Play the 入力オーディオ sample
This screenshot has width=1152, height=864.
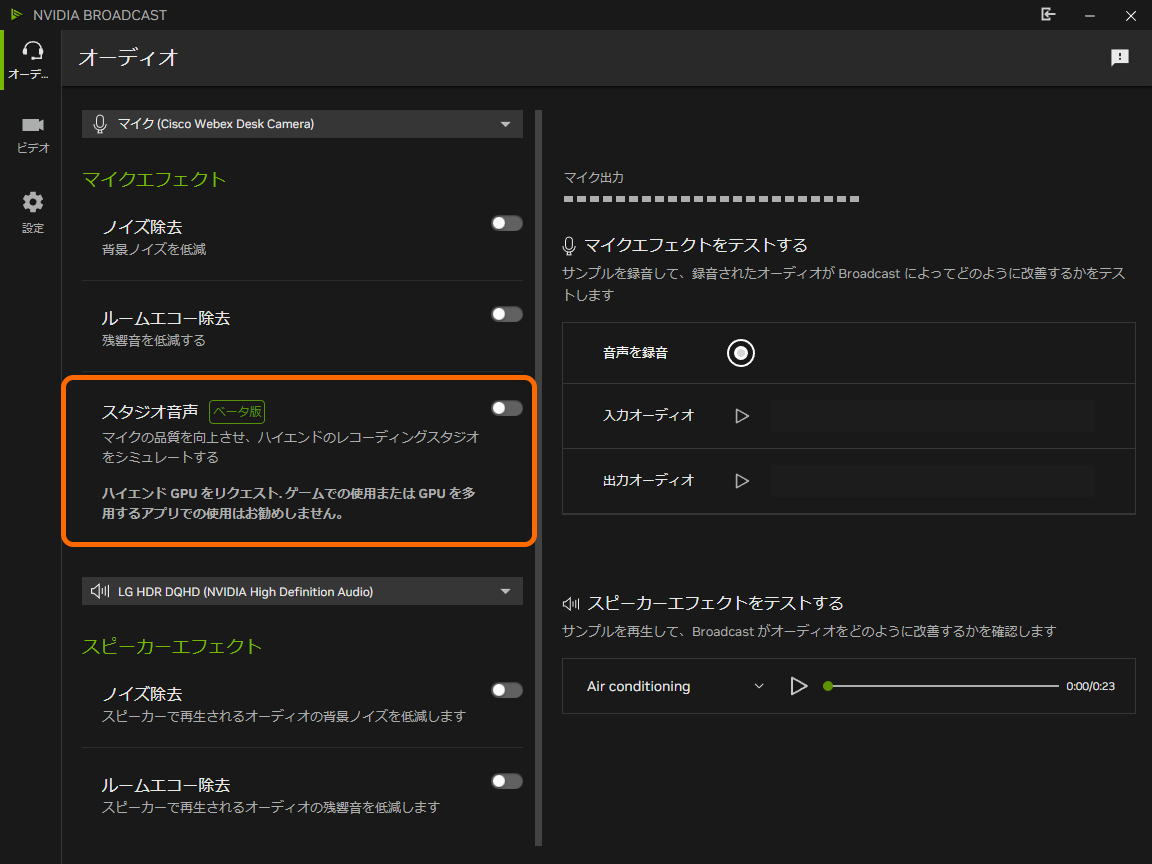click(741, 417)
